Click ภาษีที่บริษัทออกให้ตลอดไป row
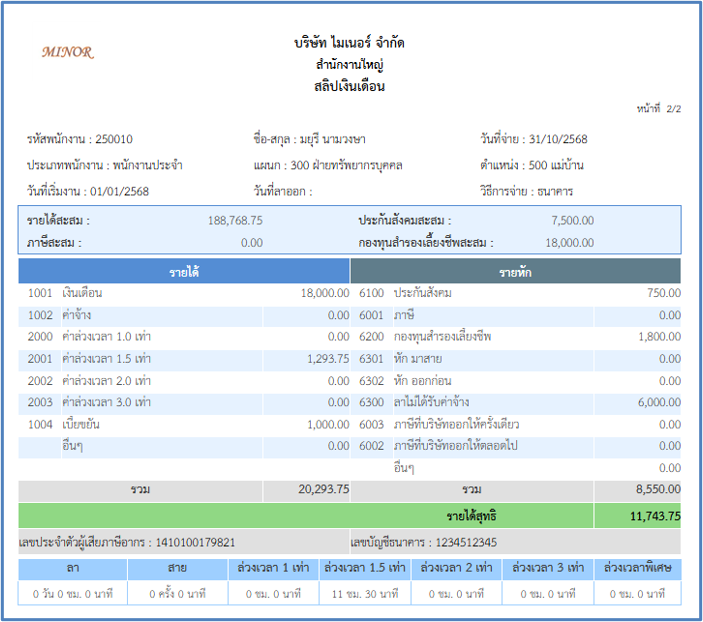The image size is (703, 622). tap(516, 446)
